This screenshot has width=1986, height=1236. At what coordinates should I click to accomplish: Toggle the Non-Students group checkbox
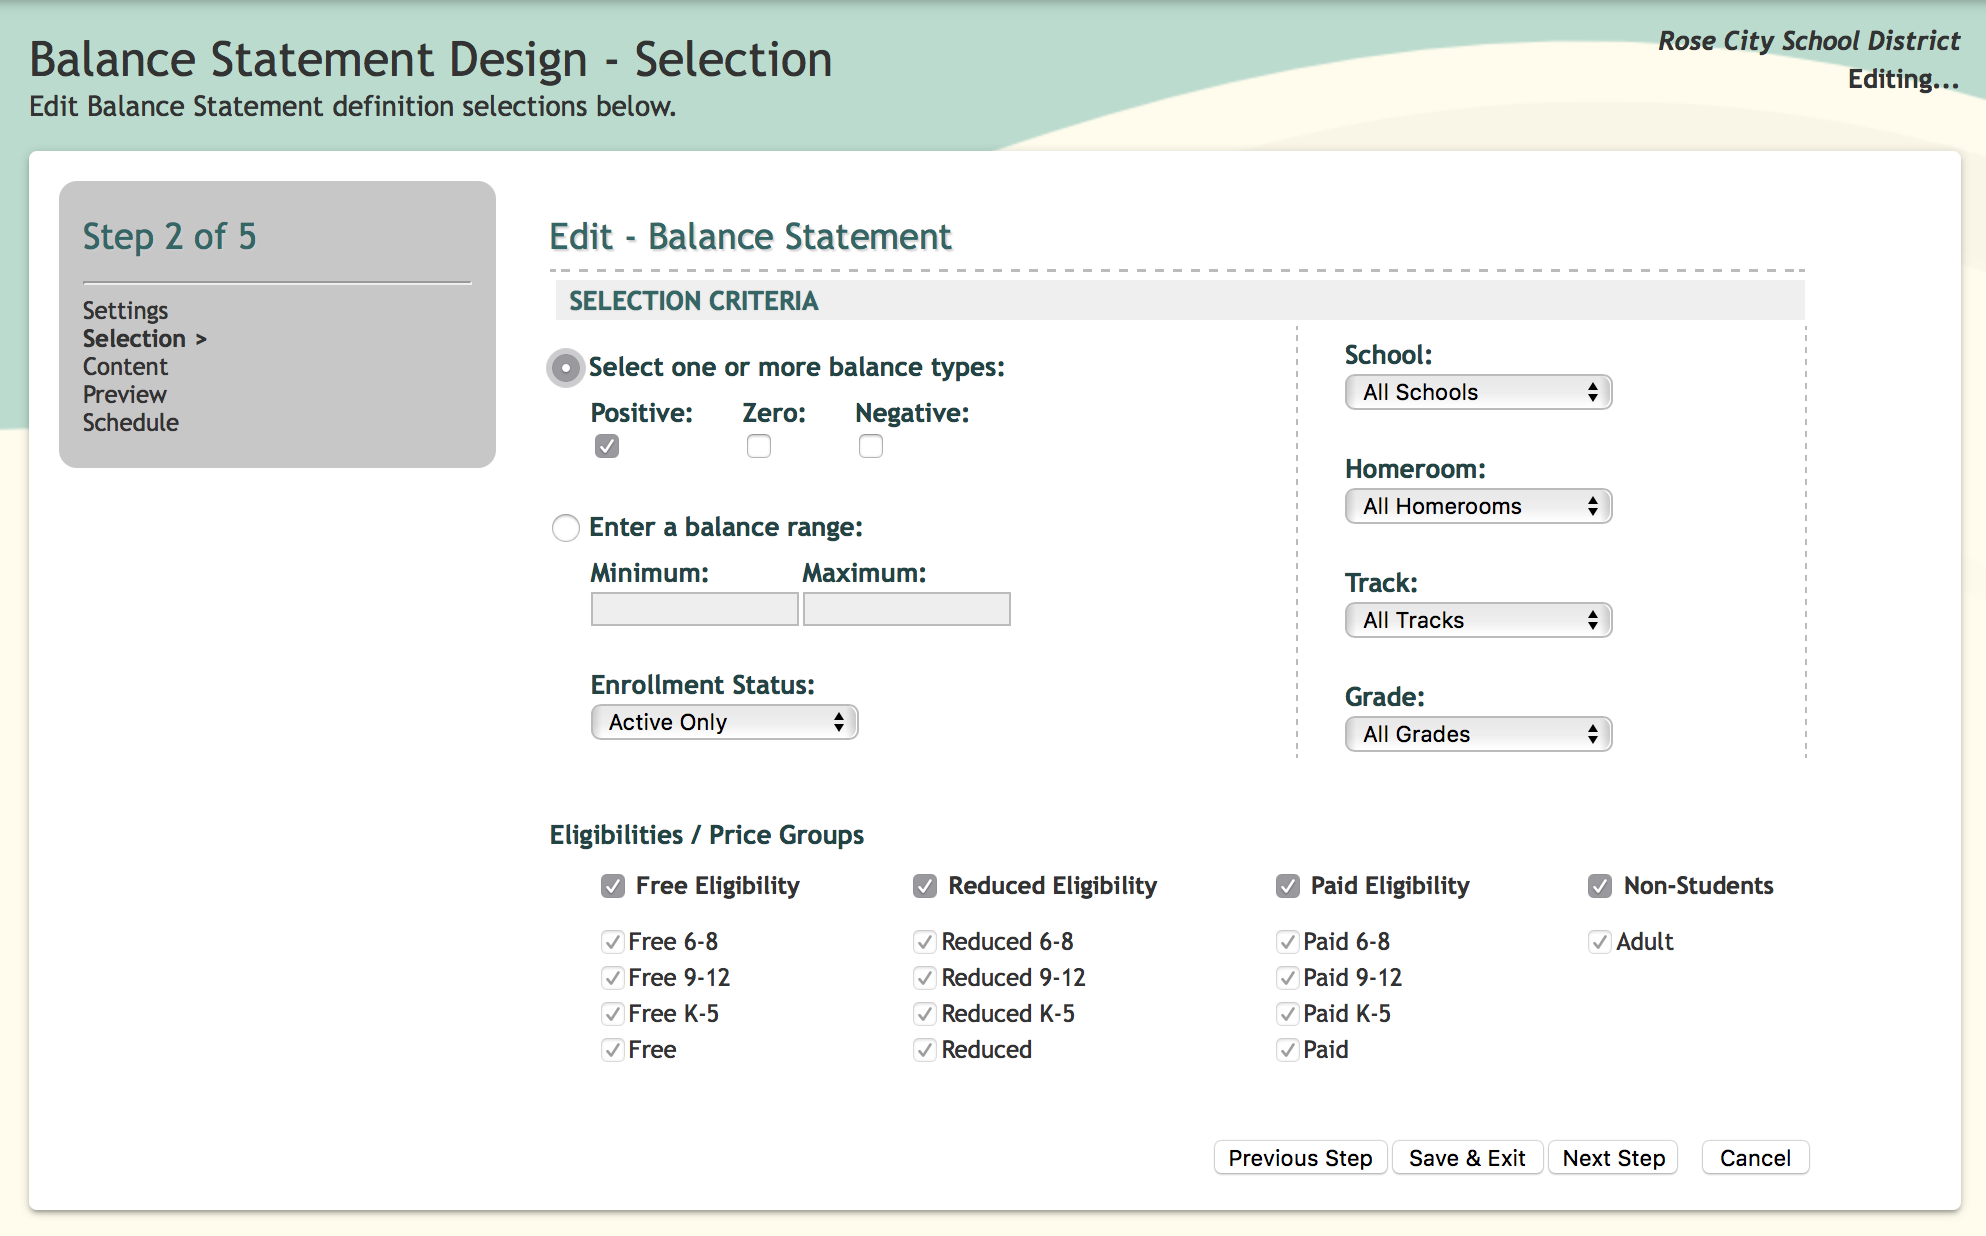point(1600,886)
